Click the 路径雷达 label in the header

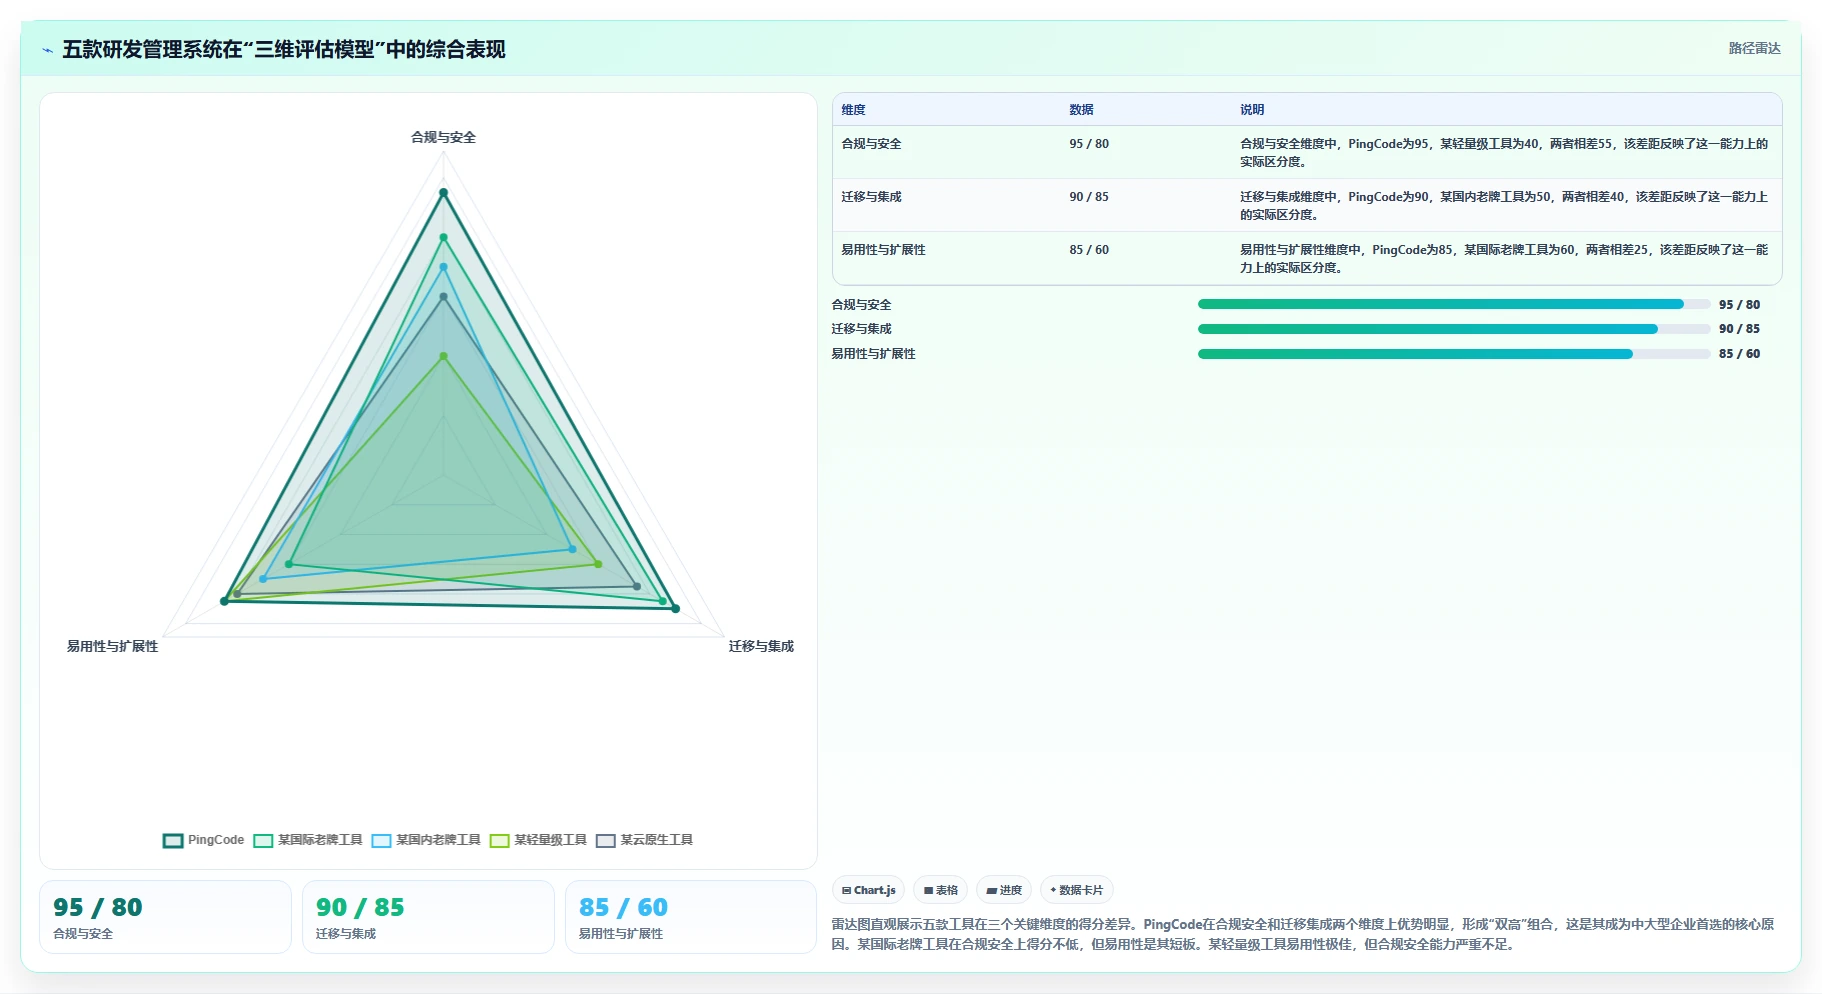coord(1754,48)
